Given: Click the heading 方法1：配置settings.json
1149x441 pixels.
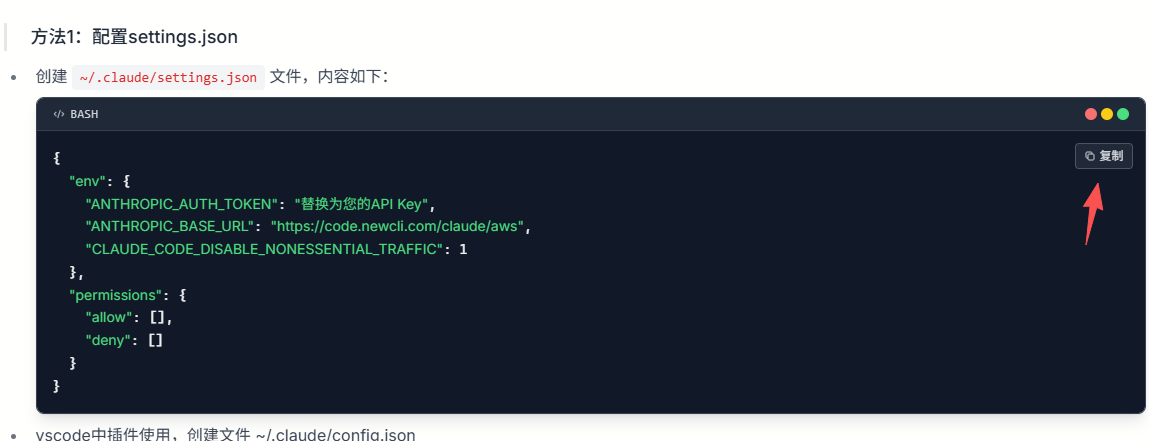Looking at the screenshot, I should pyautogui.click(x=134, y=37).
